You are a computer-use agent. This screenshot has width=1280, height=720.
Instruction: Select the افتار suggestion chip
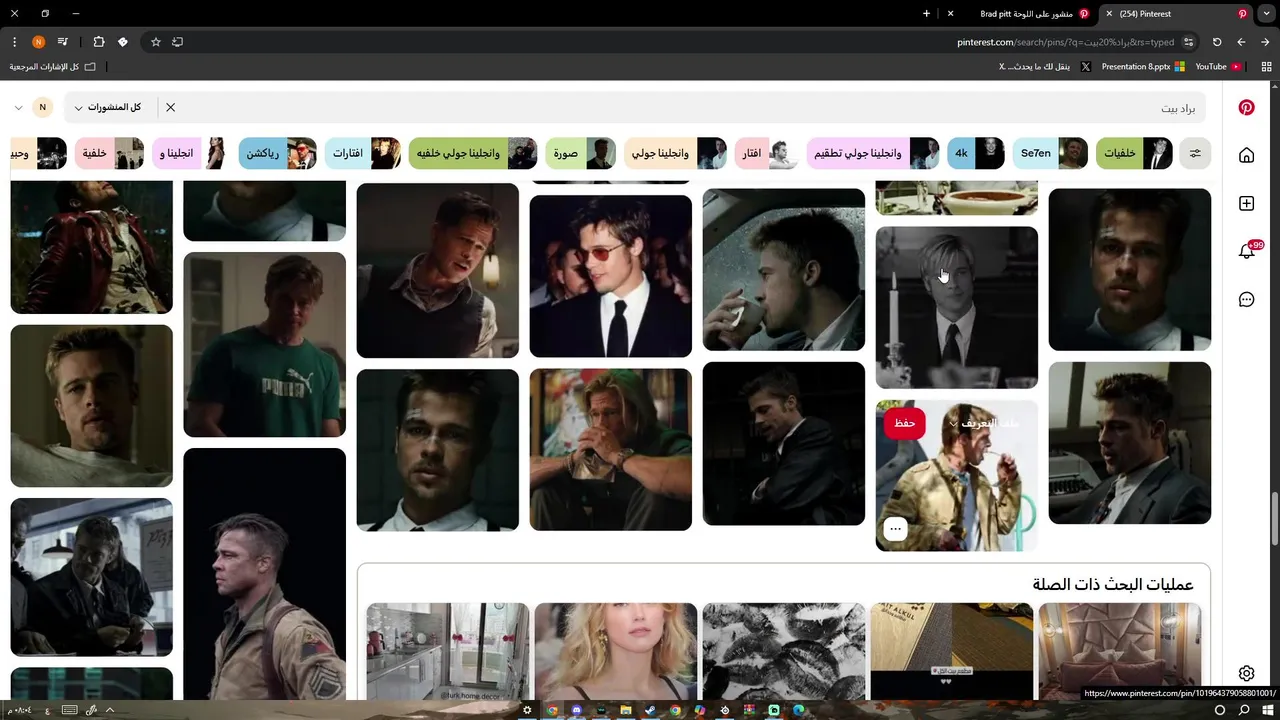pyautogui.click(x=767, y=153)
